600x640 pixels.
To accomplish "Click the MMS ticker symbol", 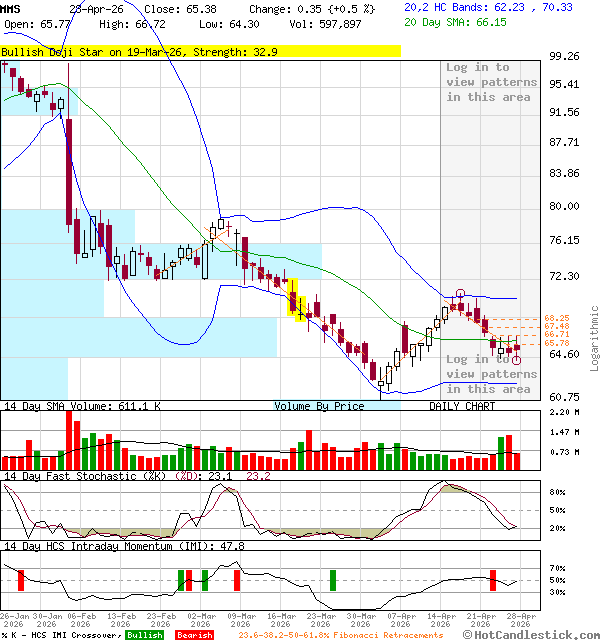I will [12, 8].
